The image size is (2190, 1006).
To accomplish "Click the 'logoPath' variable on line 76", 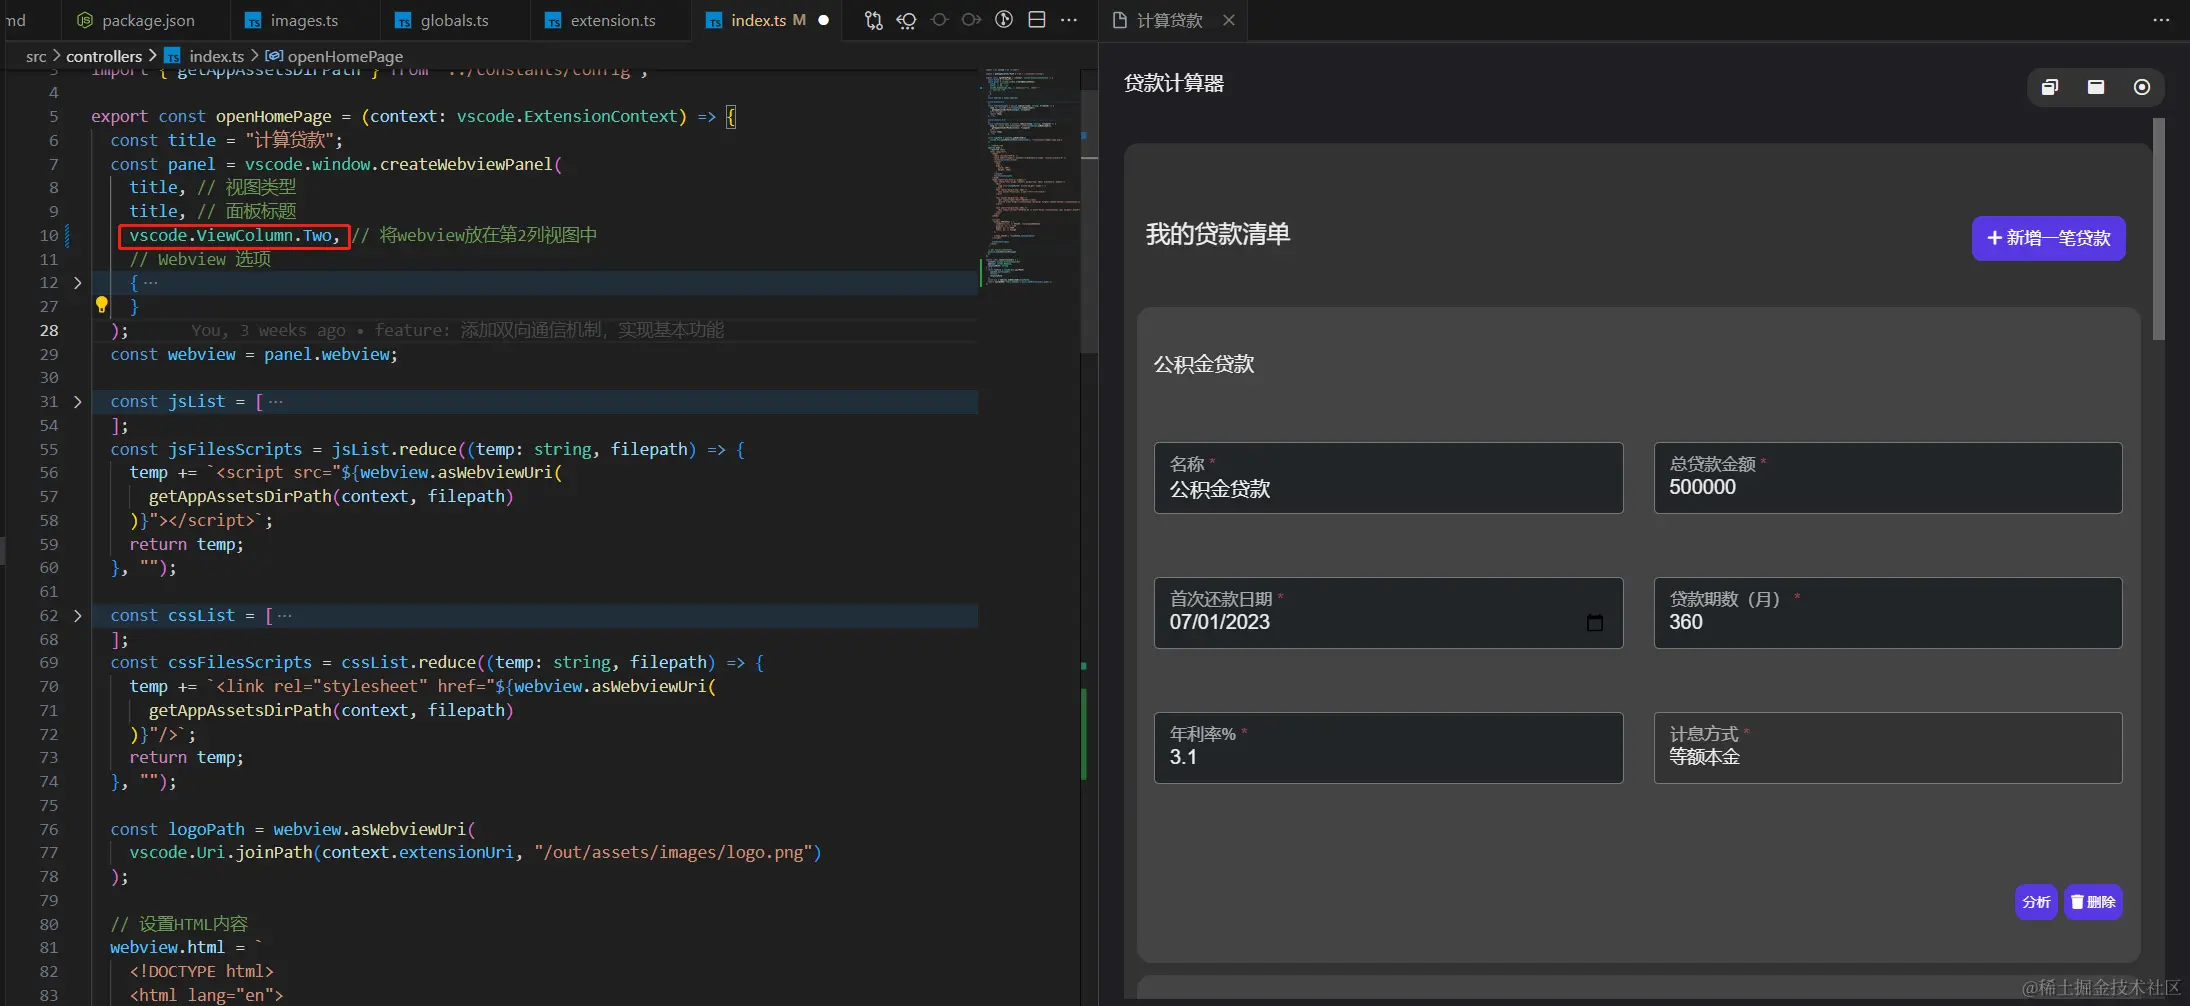I will (x=206, y=830).
